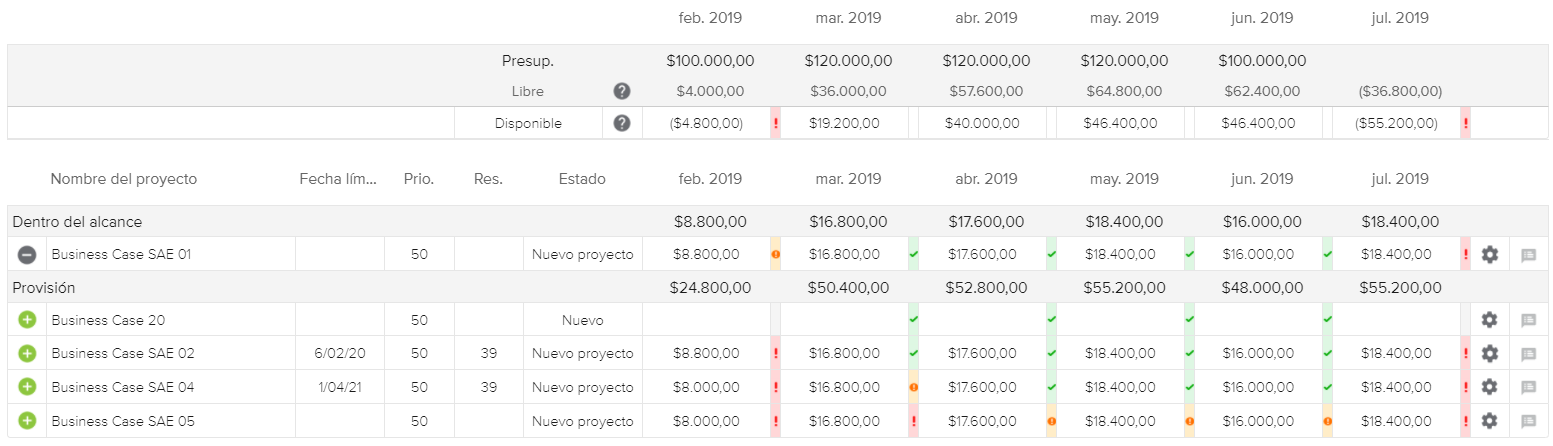Collapse the Provisión group row
1553x446 pixels.
(44, 288)
